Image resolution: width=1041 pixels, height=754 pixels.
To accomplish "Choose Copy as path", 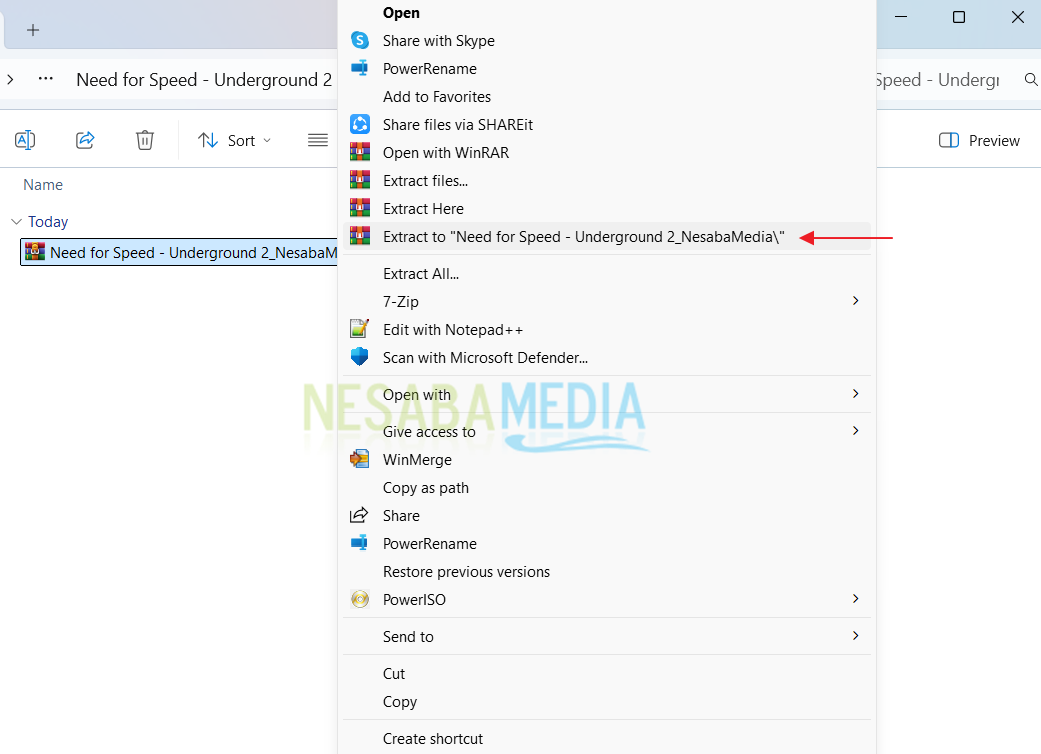I will tap(607, 487).
